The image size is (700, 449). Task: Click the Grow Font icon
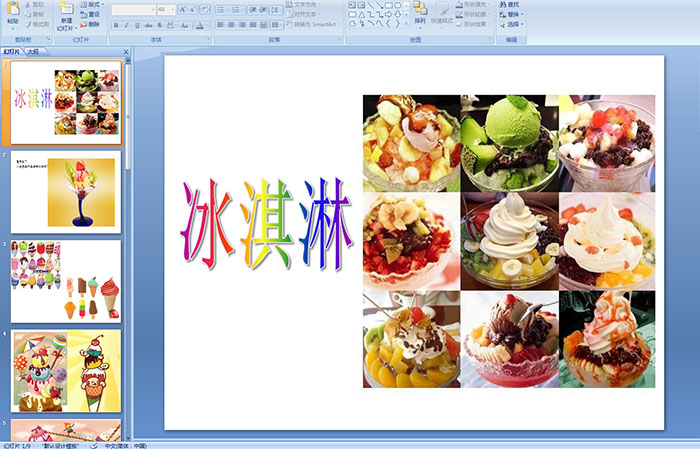[x=183, y=10]
